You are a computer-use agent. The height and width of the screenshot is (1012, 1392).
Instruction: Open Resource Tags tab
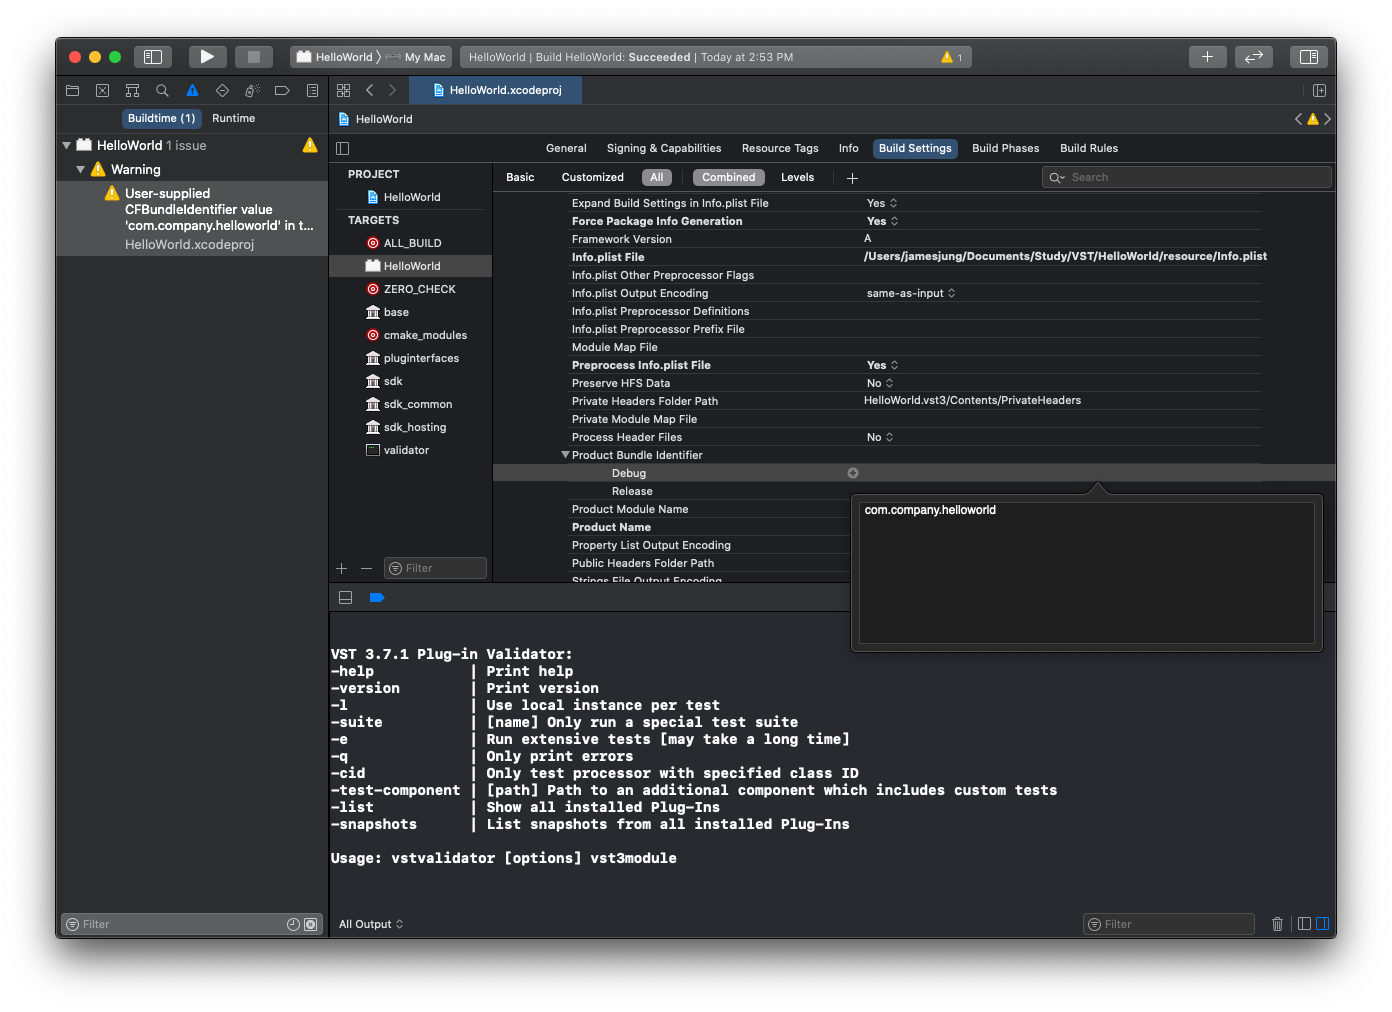tap(780, 148)
